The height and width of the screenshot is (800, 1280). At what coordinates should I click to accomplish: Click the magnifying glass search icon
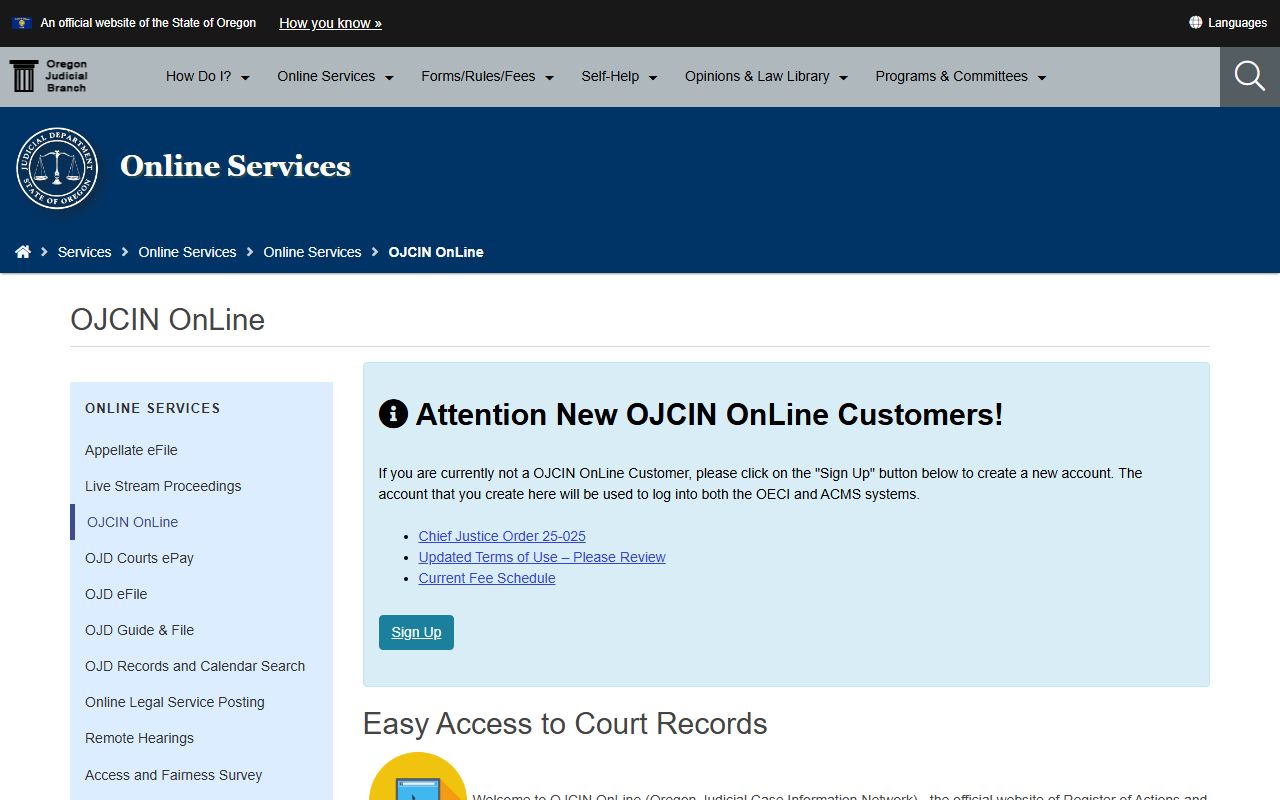[1249, 76]
